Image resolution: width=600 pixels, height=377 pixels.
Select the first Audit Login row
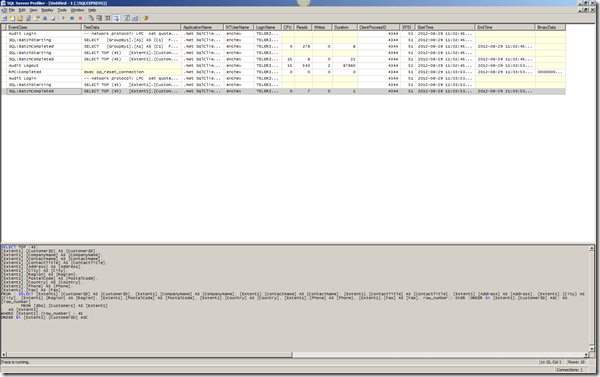pyautogui.click(x=284, y=34)
